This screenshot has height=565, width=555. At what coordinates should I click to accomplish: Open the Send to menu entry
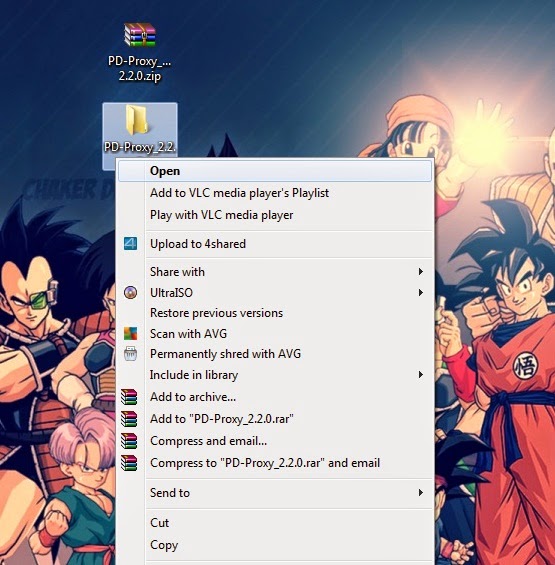tap(275, 493)
